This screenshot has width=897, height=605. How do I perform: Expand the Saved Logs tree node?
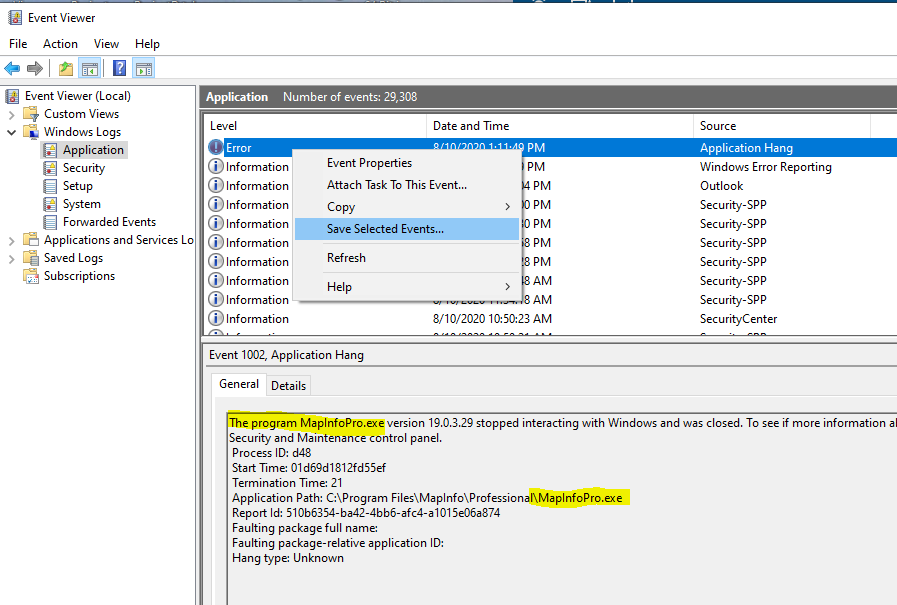pos(11,259)
